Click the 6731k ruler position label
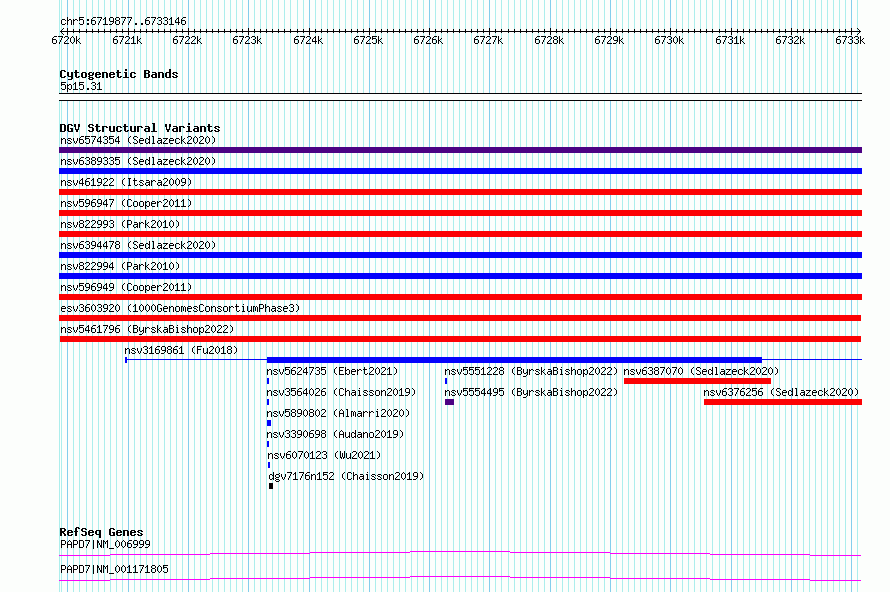This screenshot has height=592, width=890. tap(730, 40)
